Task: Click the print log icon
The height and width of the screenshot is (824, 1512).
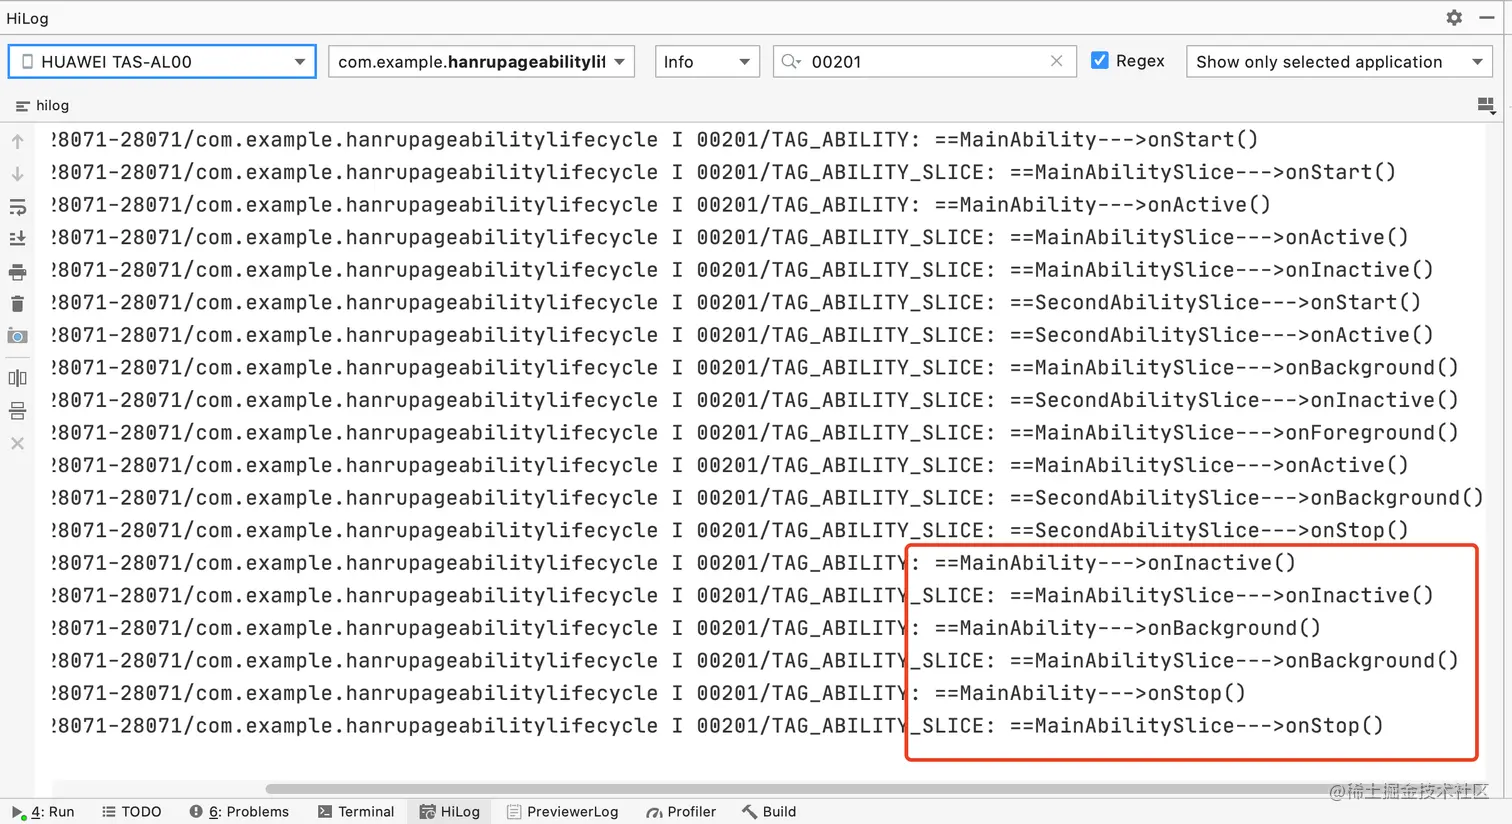Action: 18,272
